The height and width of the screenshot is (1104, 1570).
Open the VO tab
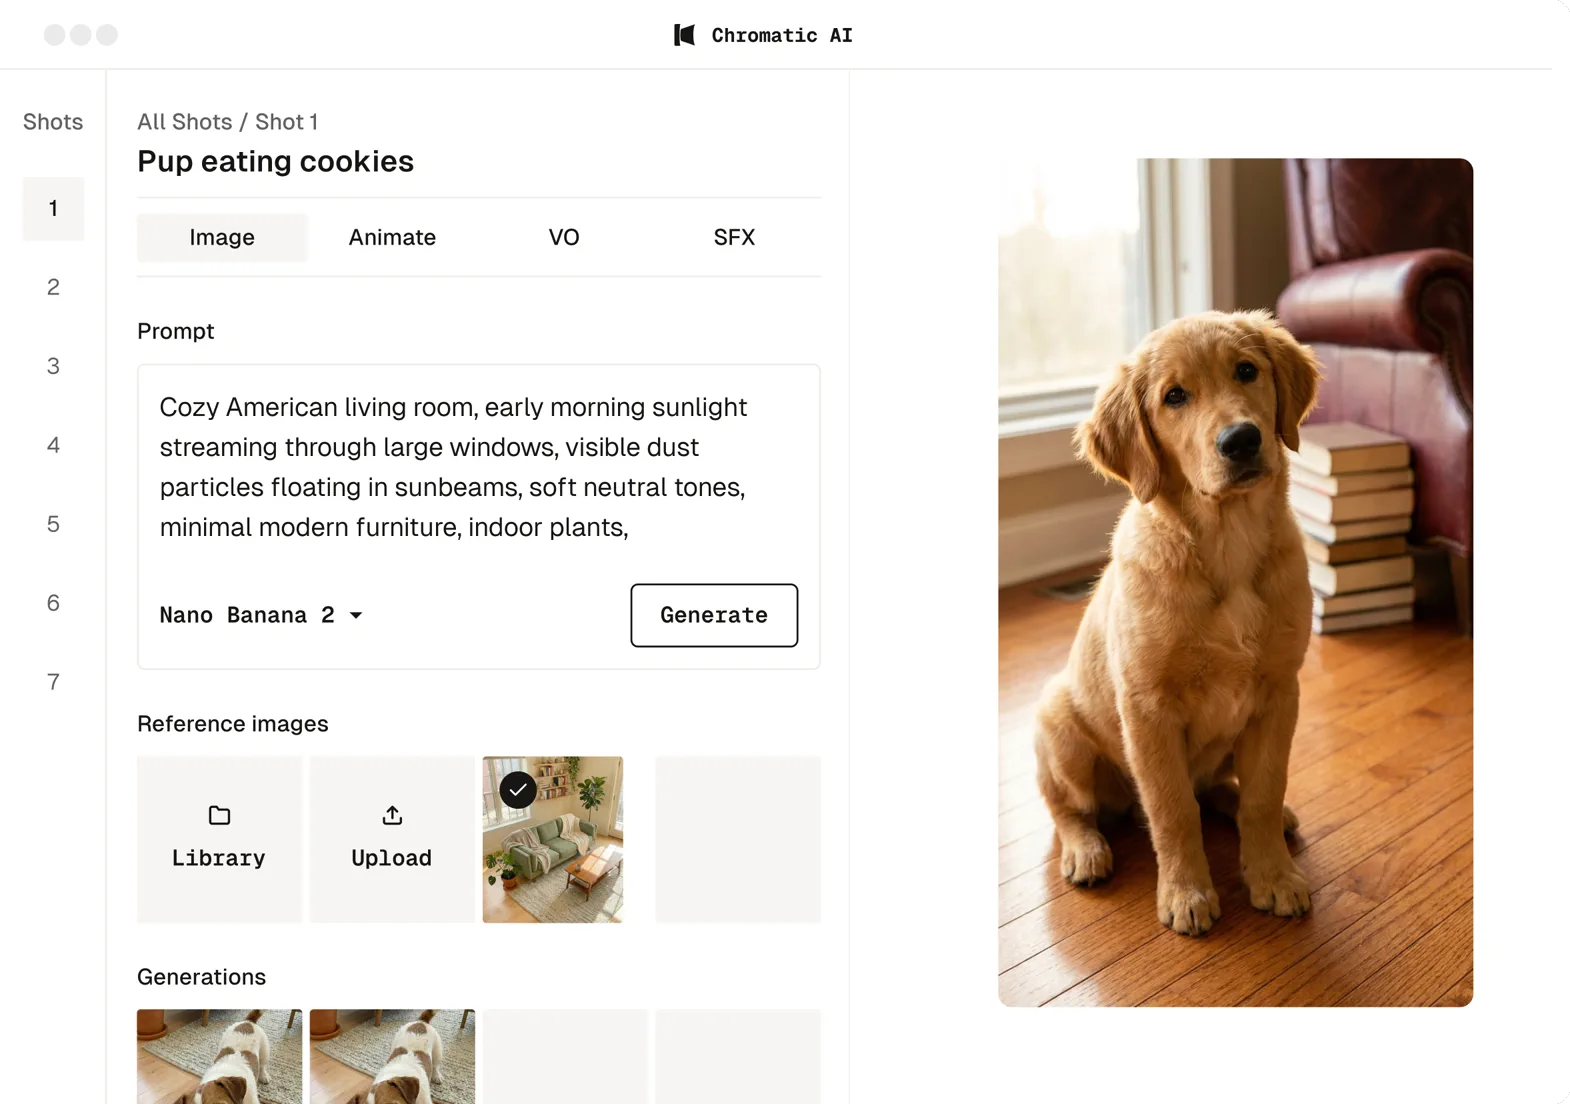click(563, 238)
